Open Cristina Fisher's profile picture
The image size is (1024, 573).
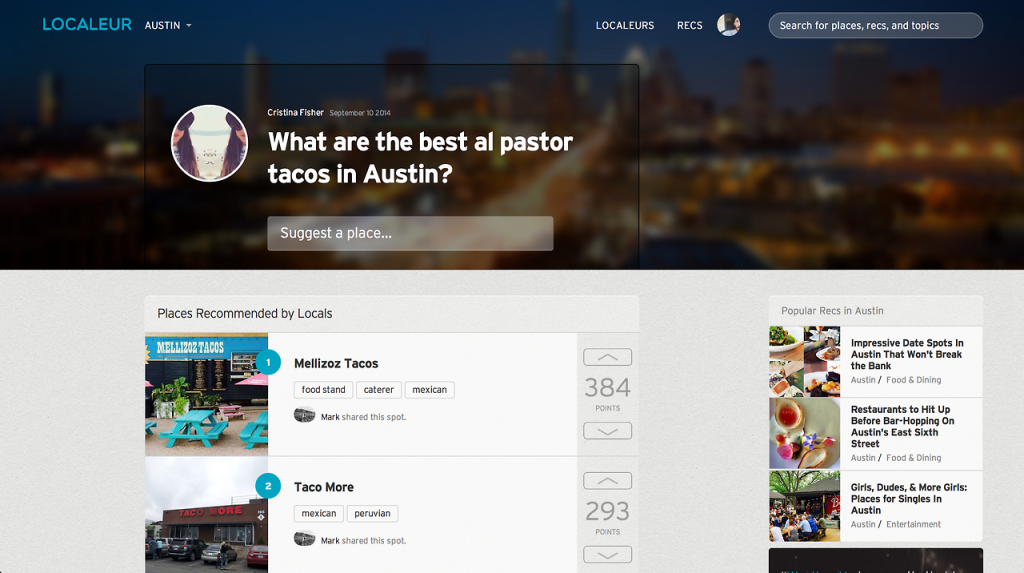[x=210, y=143]
